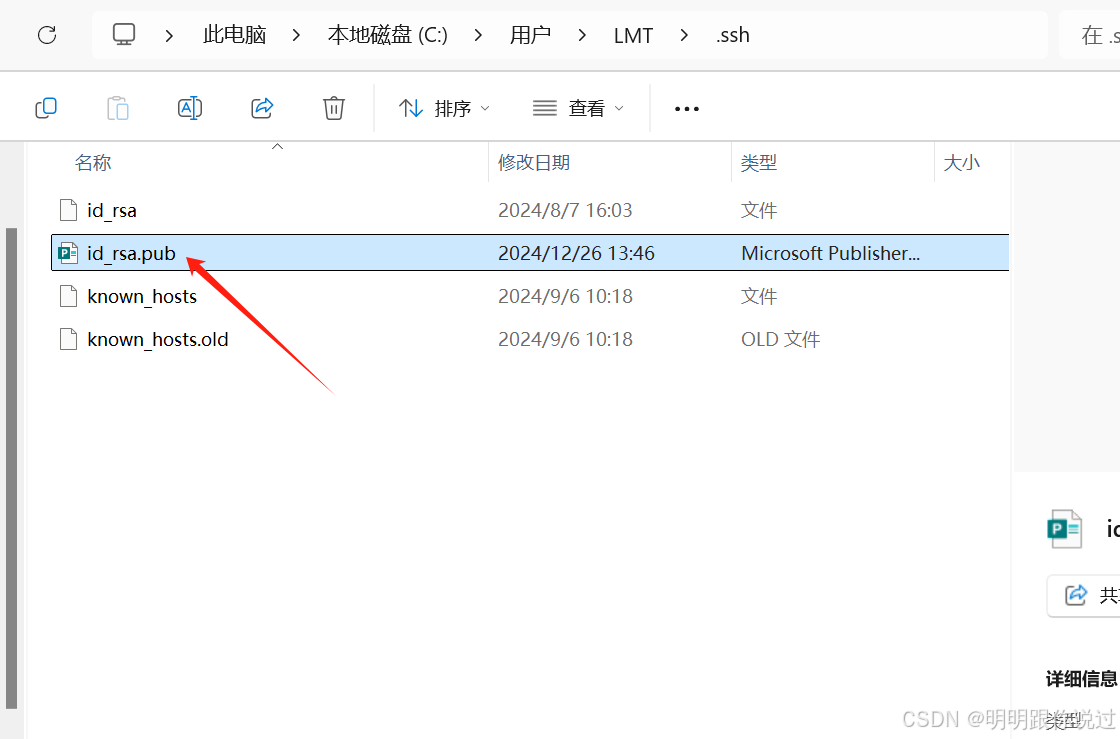The width and height of the screenshot is (1120, 739).
Task: Go to LMT folder in breadcrumb
Action: (x=634, y=35)
